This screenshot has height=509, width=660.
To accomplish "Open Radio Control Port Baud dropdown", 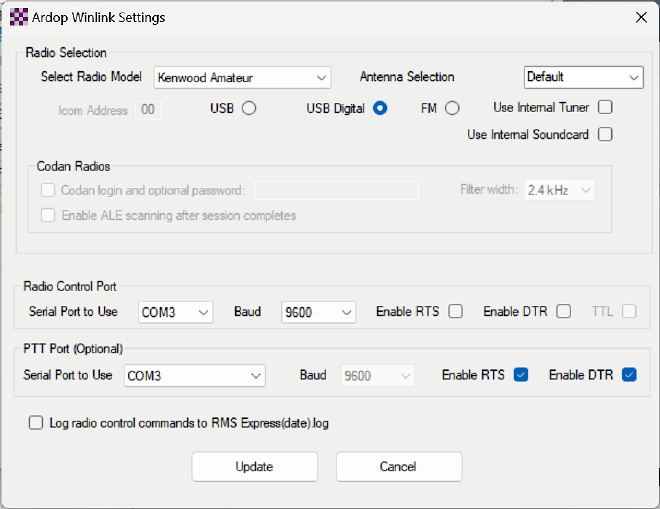I will (319, 312).
